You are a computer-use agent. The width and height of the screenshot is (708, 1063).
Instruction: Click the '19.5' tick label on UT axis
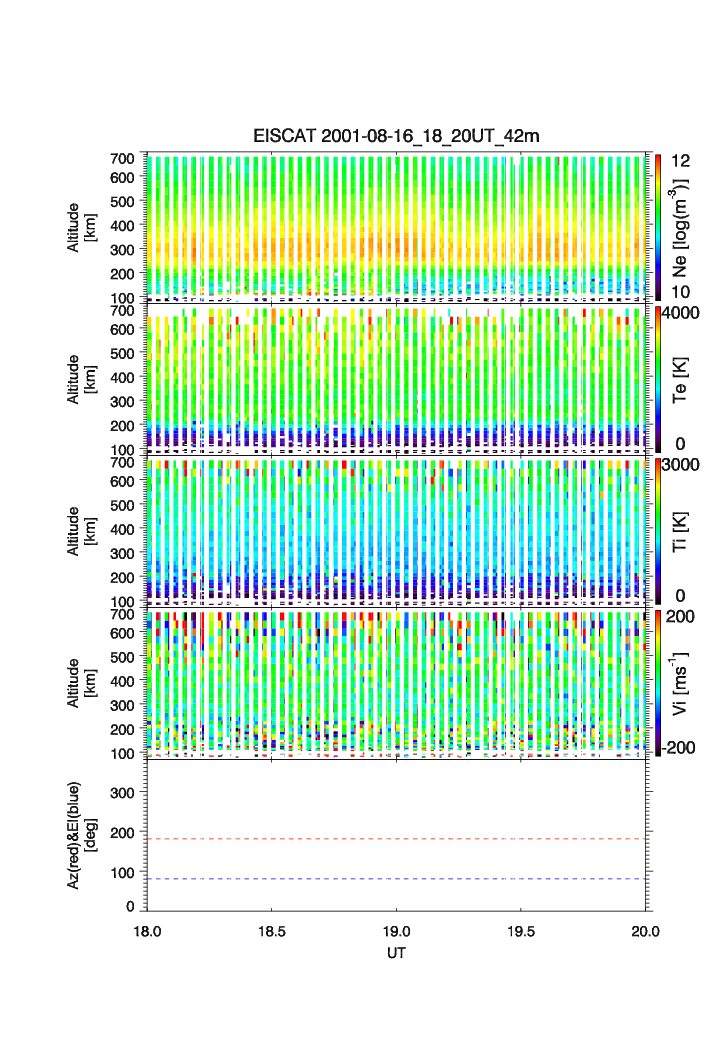[x=521, y=931]
